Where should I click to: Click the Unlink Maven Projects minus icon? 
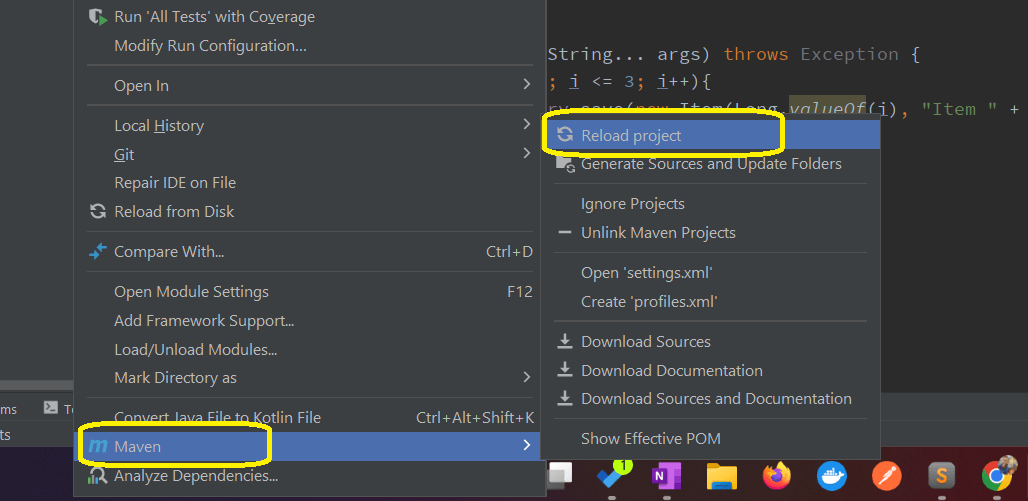click(x=564, y=233)
